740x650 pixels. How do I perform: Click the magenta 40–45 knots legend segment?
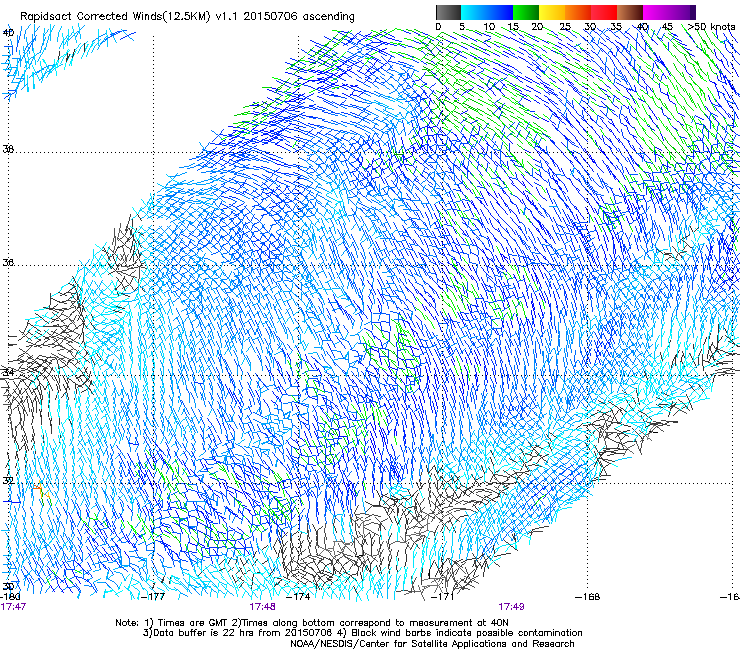point(656,12)
